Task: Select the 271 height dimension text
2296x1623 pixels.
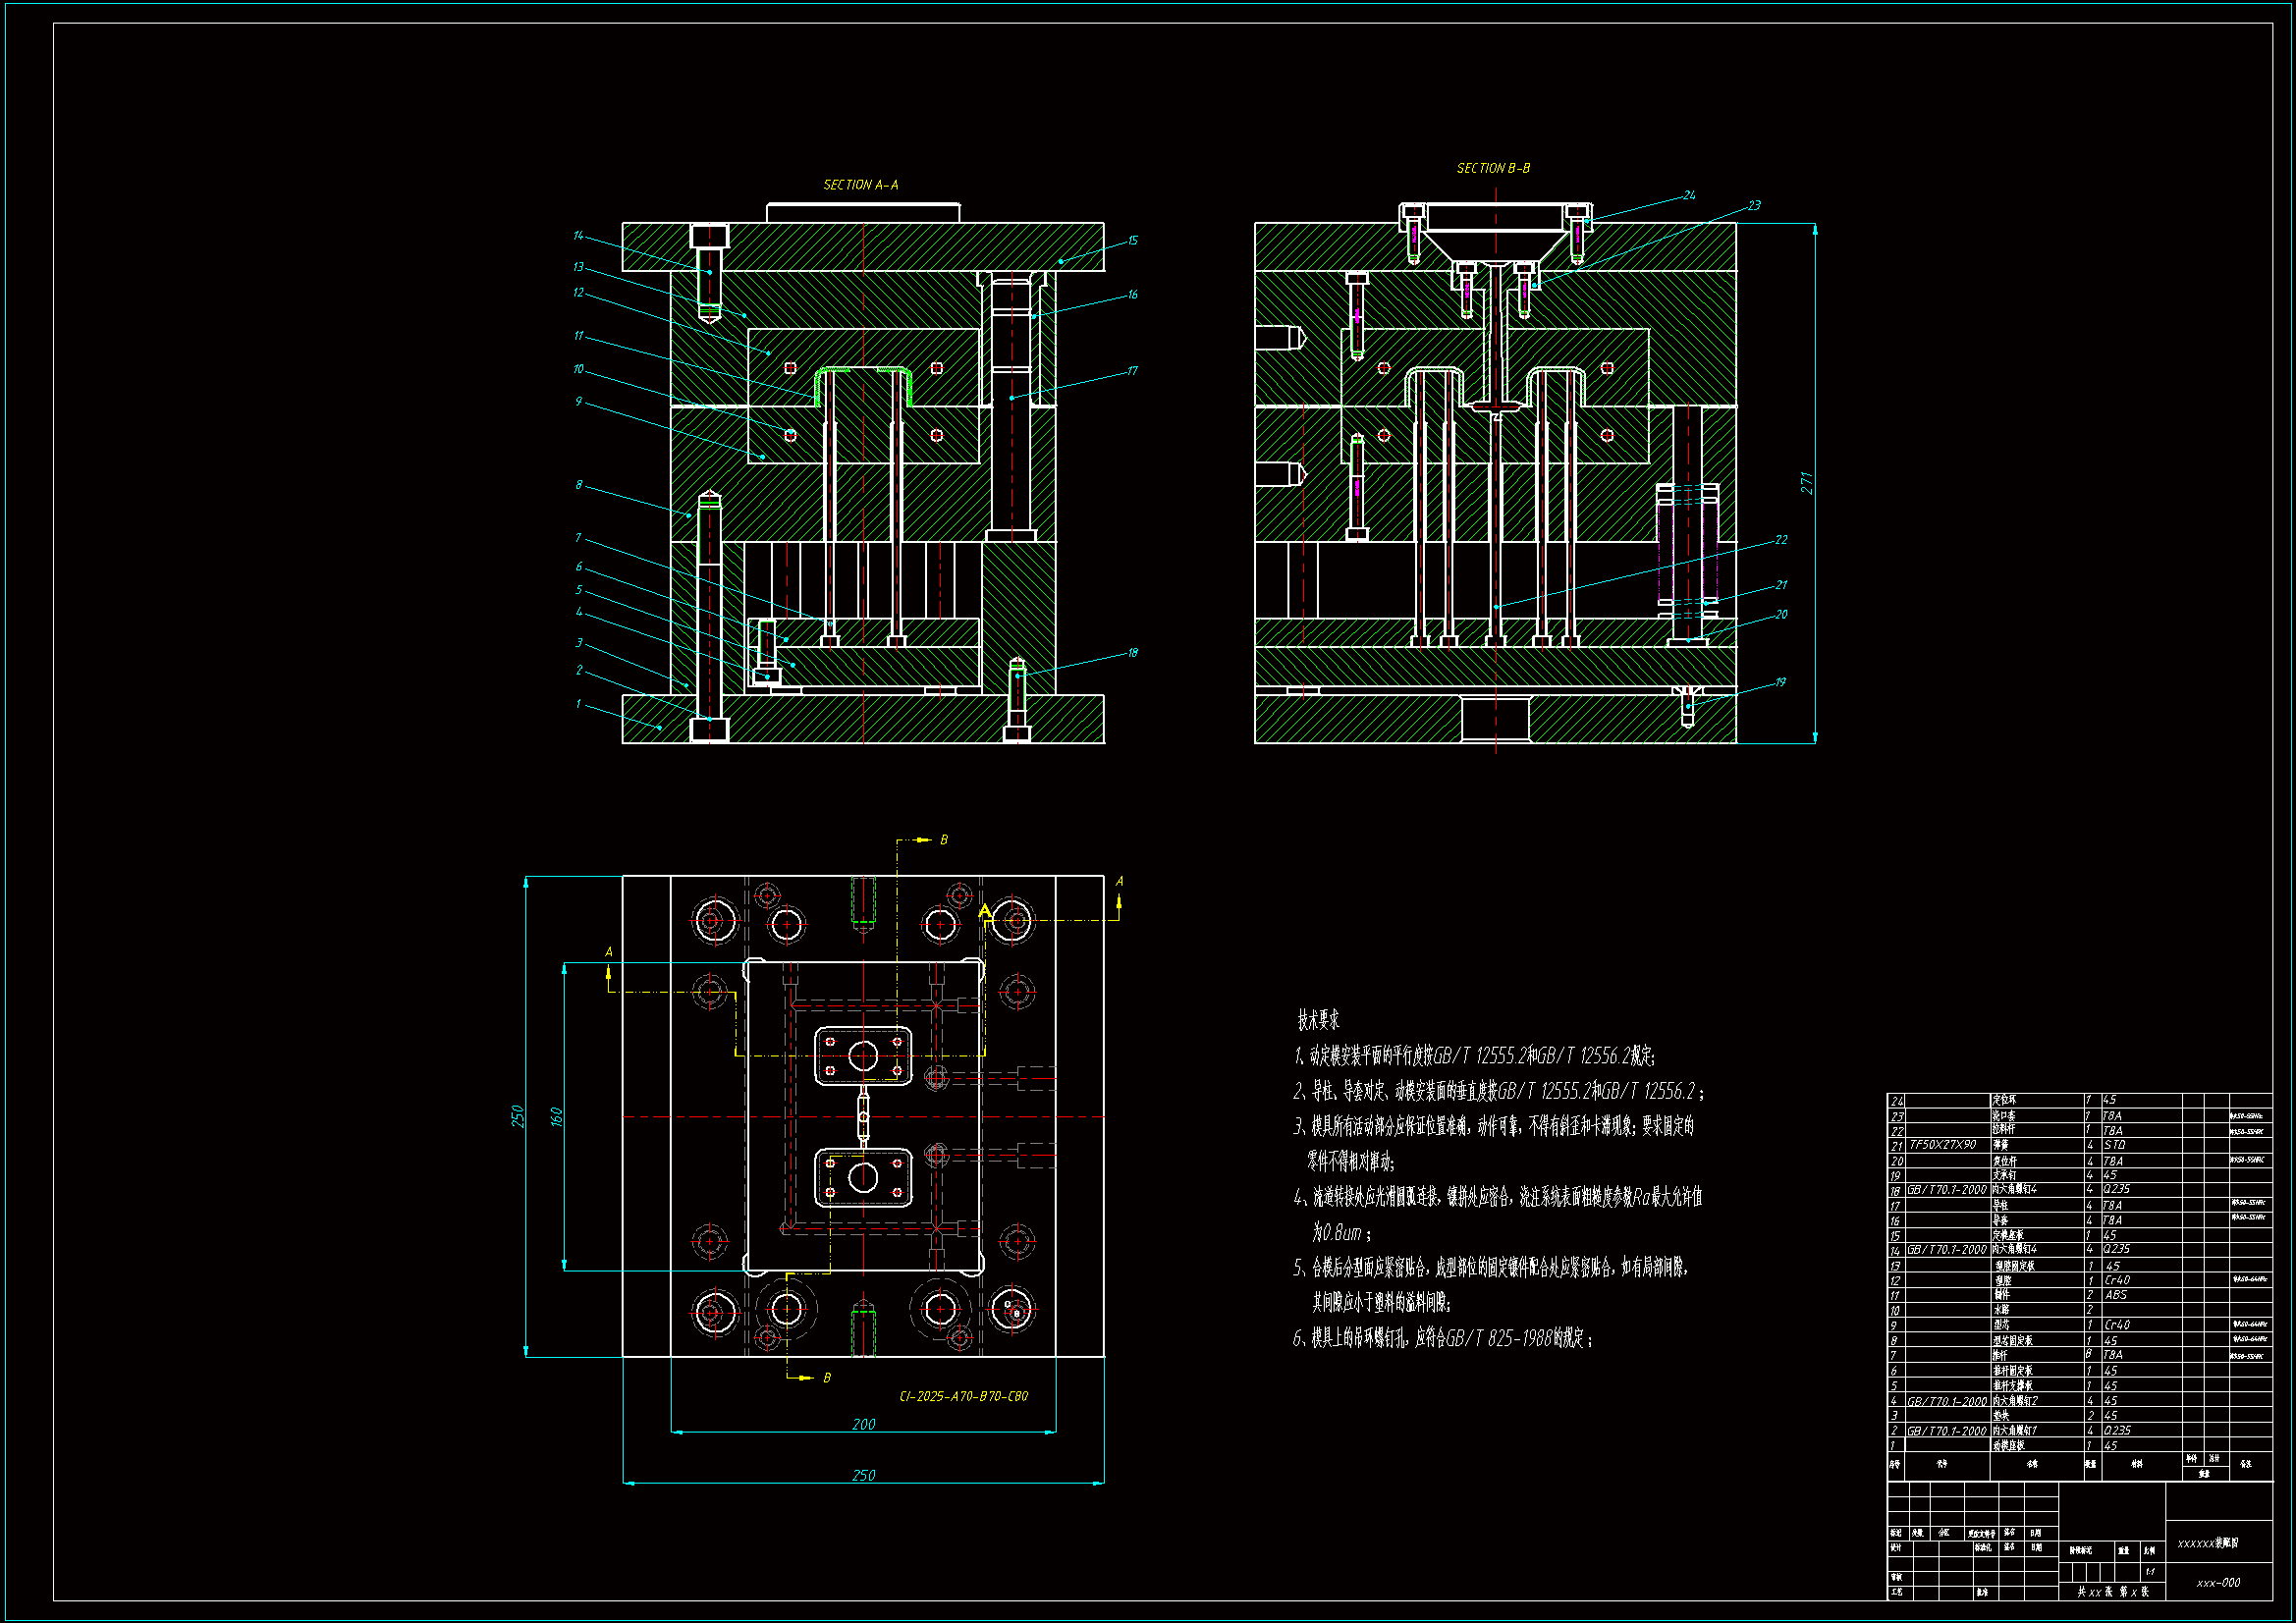Action: [1806, 483]
